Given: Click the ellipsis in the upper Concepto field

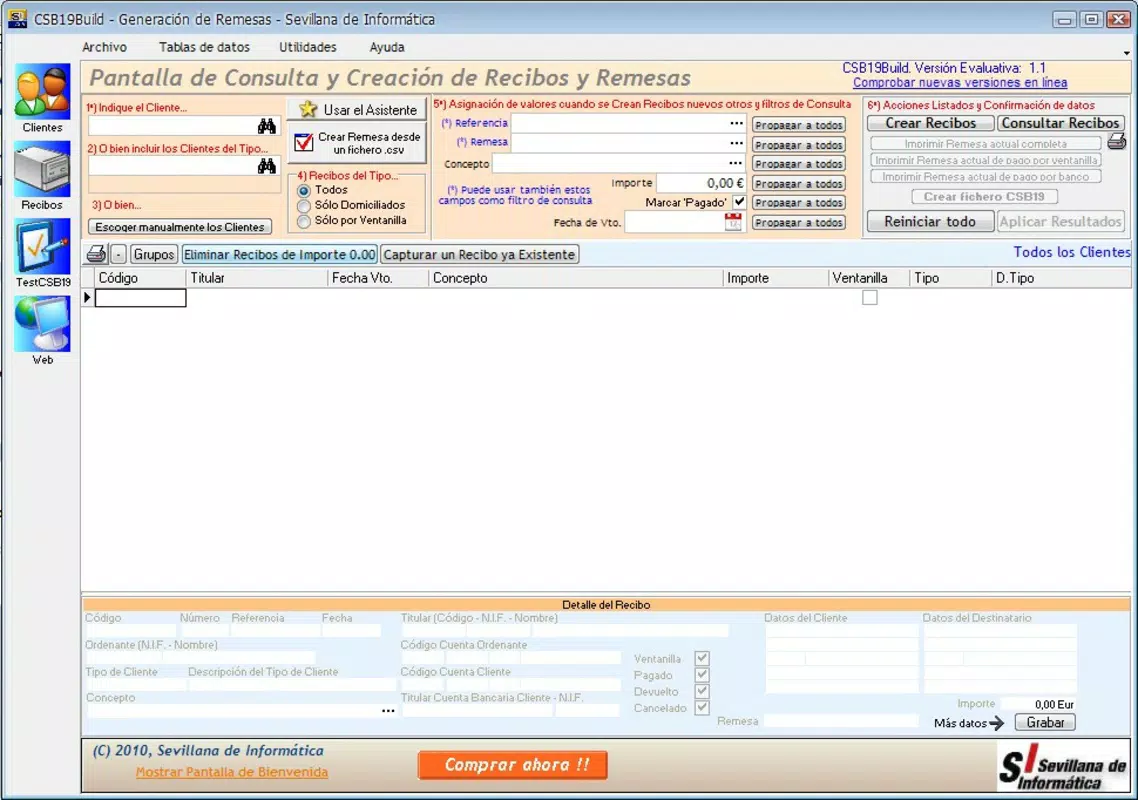Looking at the screenshot, I should (736, 163).
